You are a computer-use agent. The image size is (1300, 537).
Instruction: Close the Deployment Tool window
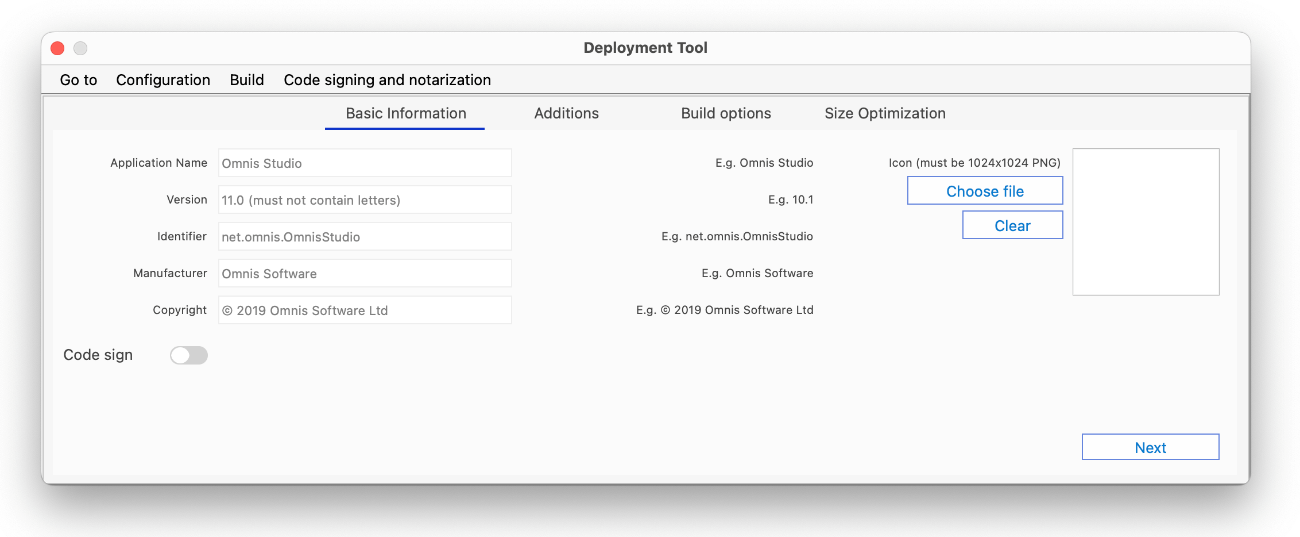pyautogui.click(x=57, y=48)
